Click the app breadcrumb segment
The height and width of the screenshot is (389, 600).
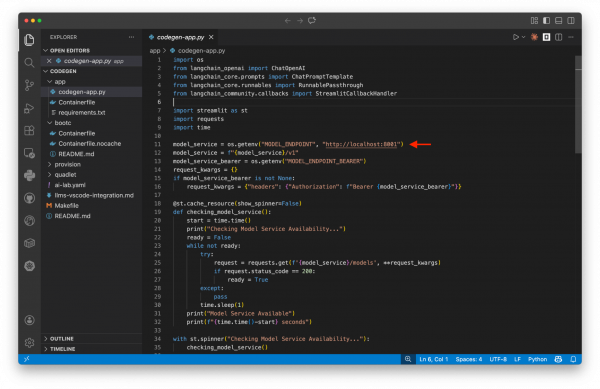coord(155,50)
